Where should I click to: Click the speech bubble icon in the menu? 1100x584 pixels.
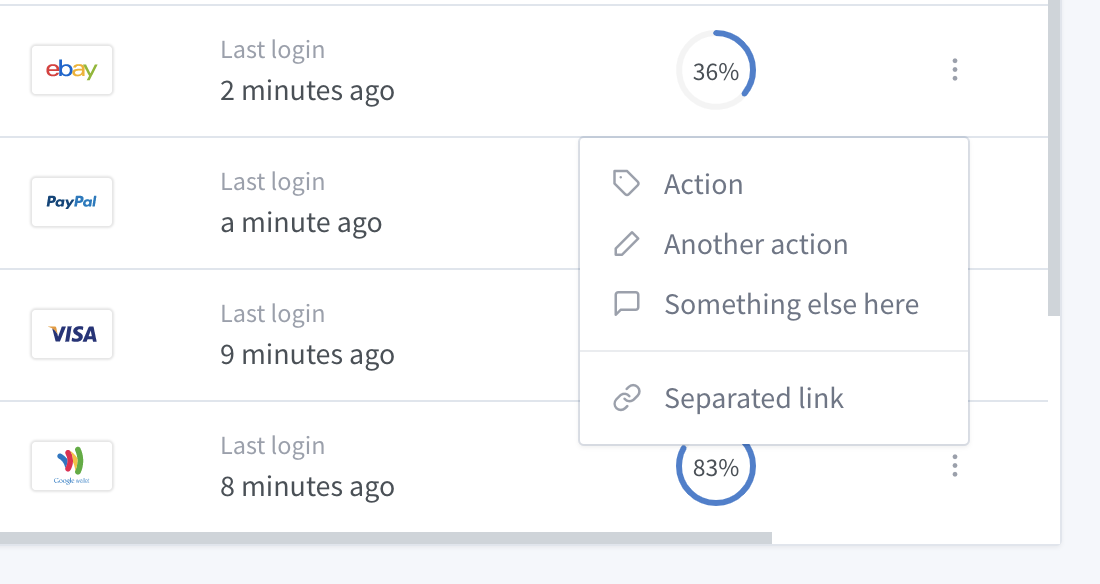pyautogui.click(x=628, y=304)
